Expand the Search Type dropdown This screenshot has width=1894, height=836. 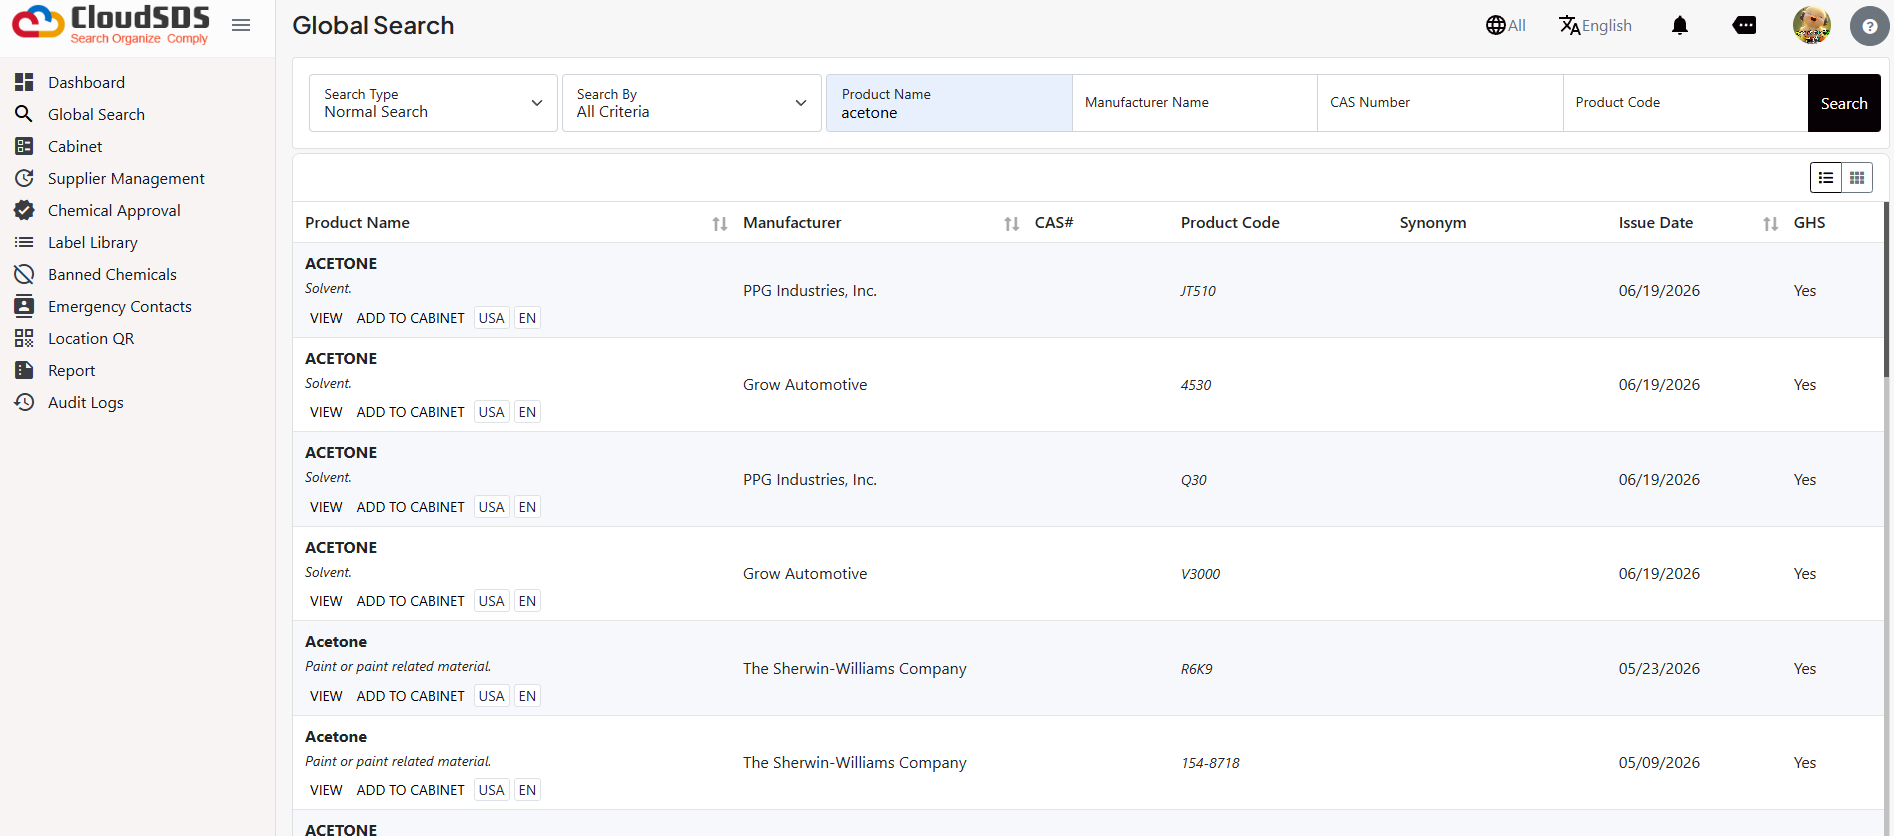click(433, 103)
